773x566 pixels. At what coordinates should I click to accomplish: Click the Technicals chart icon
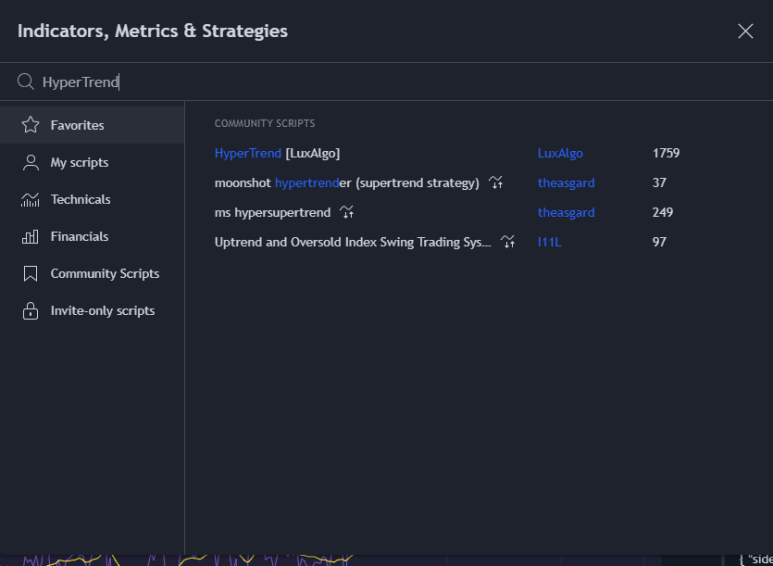coord(31,199)
